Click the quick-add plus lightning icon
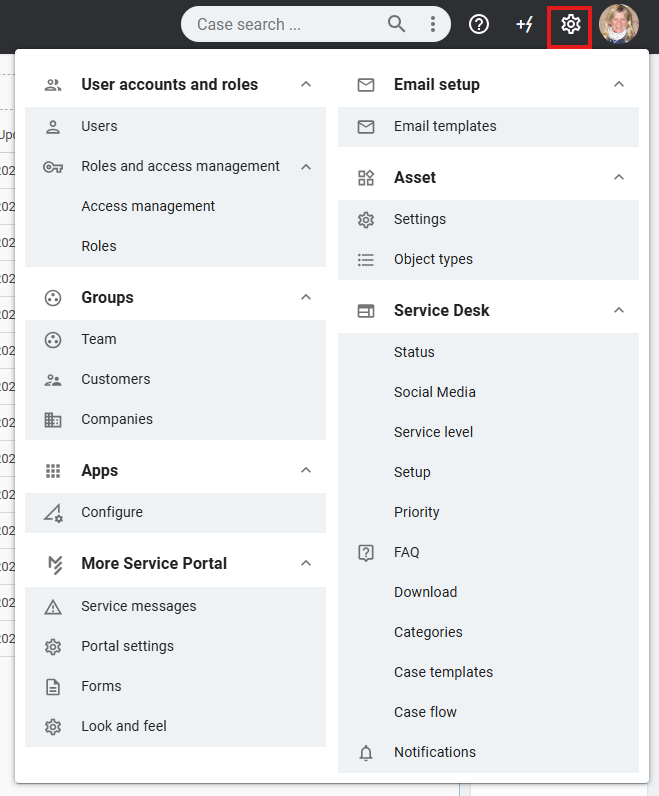659x796 pixels. tap(524, 24)
